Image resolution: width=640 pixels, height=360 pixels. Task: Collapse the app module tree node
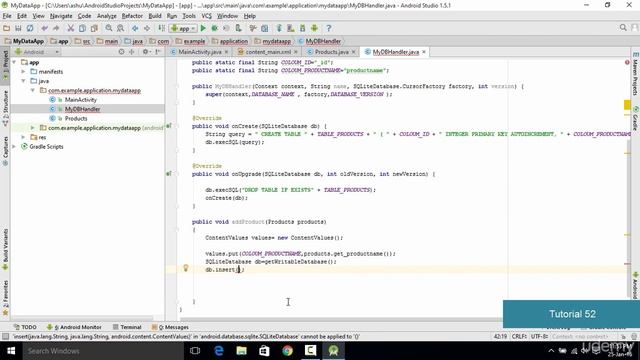coord(14,62)
